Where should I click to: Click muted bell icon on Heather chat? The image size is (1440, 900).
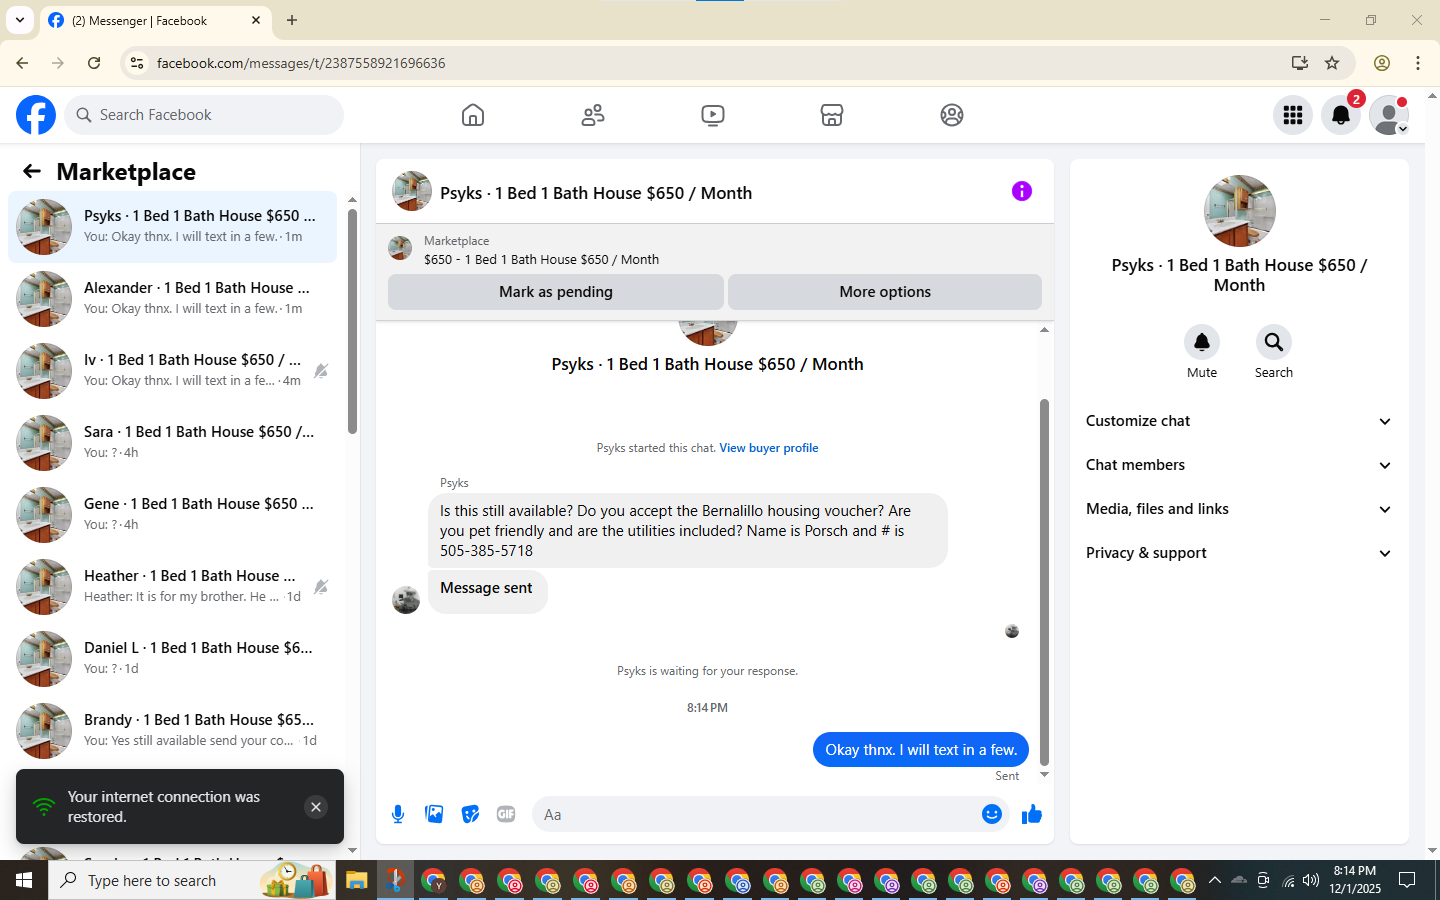pyautogui.click(x=321, y=587)
